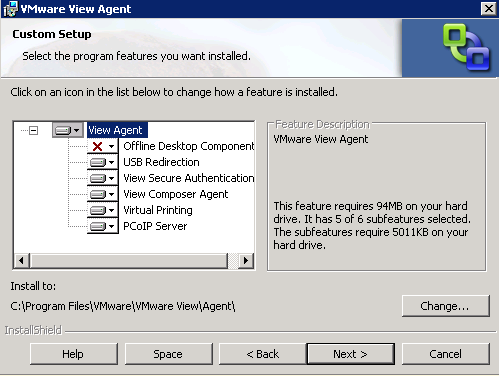Select Virtual Printing feature
The image size is (499, 376).
[x=158, y=210]
